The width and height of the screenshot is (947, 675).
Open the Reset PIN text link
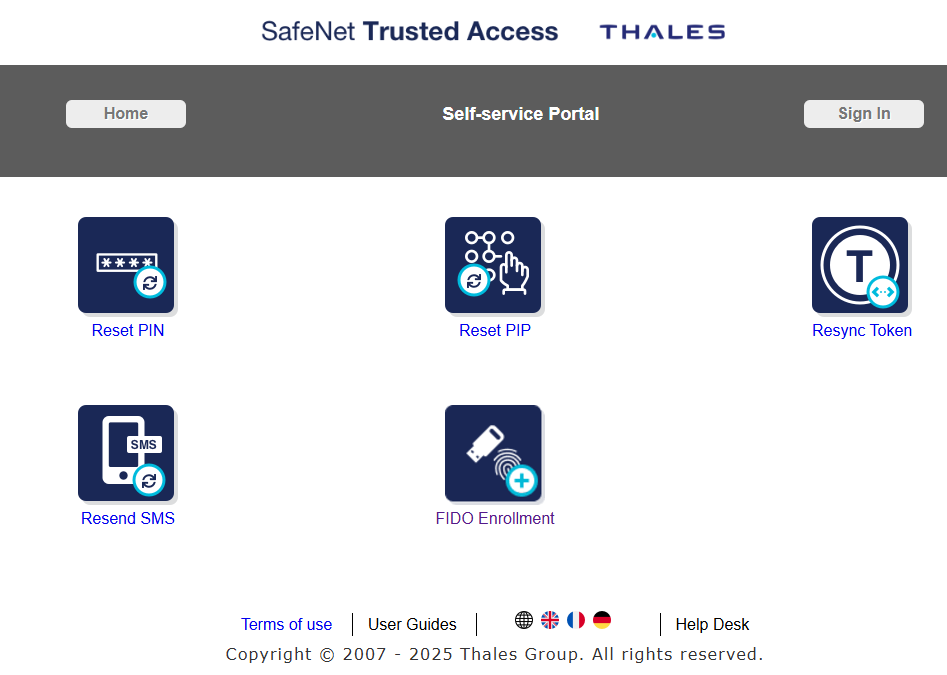128,331
